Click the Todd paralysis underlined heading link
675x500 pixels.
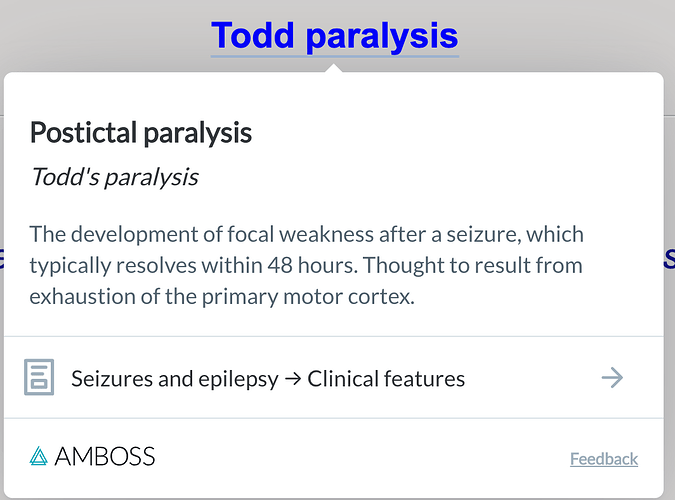pos(334,37)
